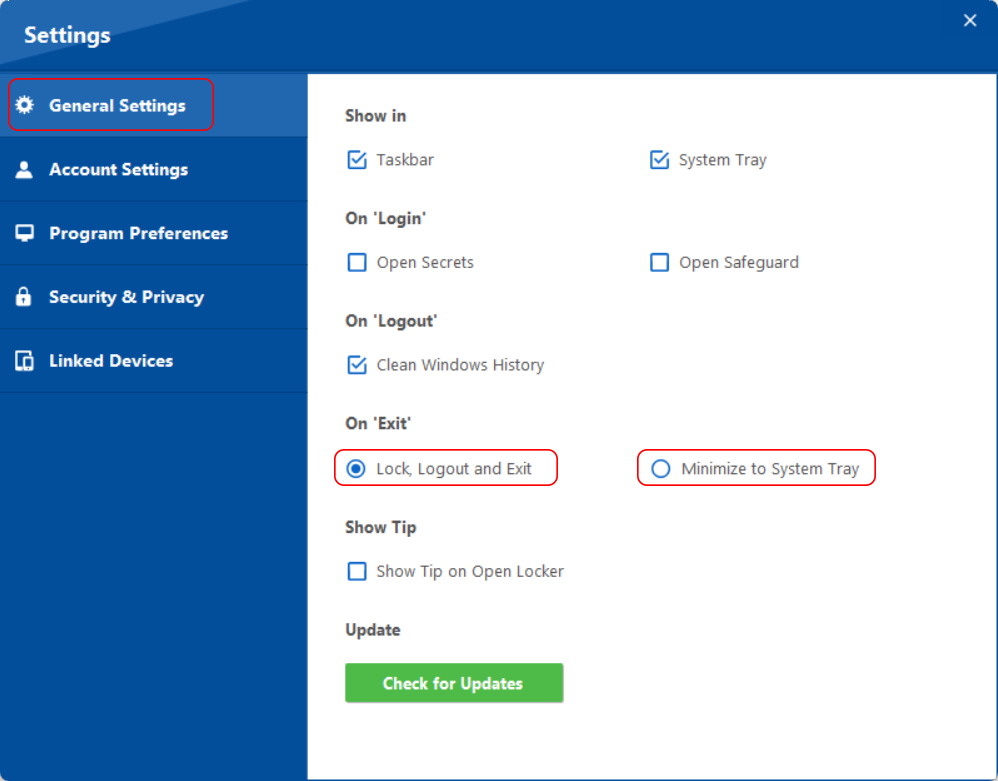Choose the Lock, Logout and Exit radio button
The image size is (998, 781).
(x=356, y=469)
